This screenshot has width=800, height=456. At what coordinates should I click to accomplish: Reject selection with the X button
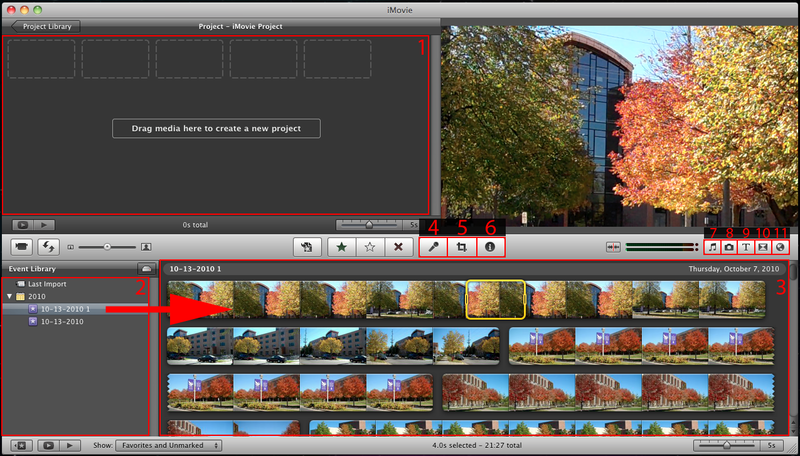click(x=398, y=246)
